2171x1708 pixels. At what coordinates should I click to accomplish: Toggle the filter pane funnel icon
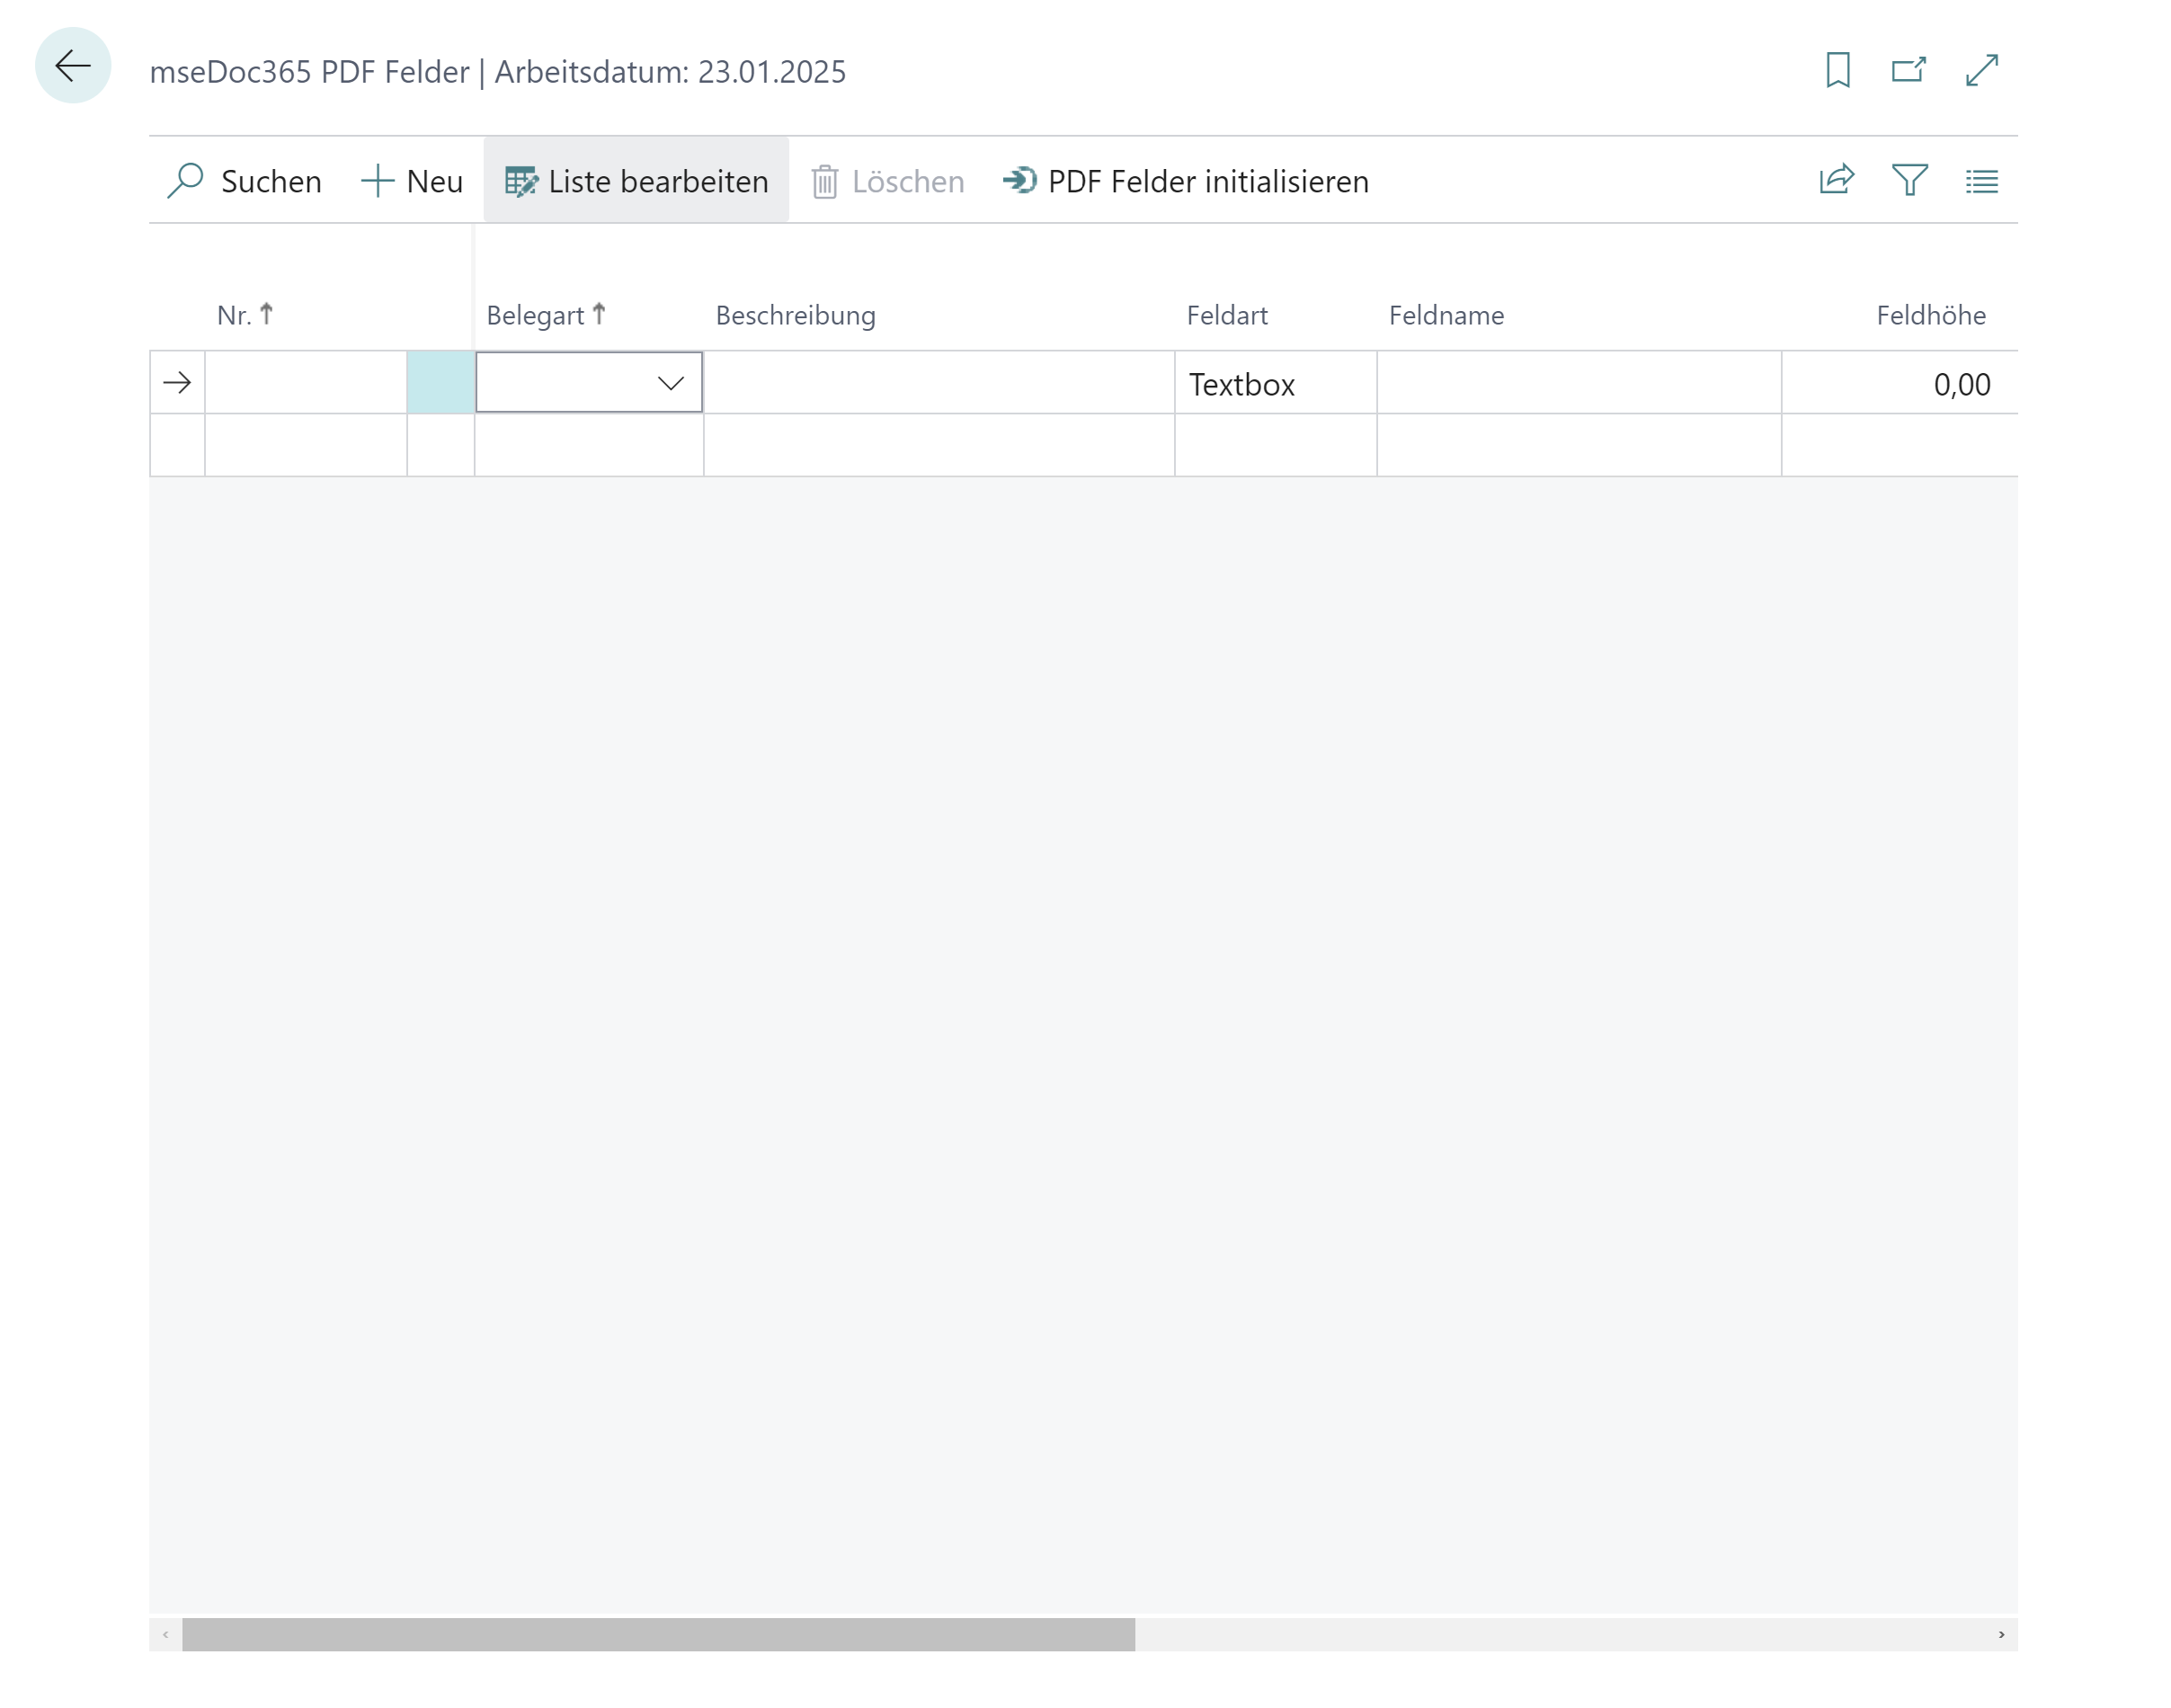coord(1909,181)
